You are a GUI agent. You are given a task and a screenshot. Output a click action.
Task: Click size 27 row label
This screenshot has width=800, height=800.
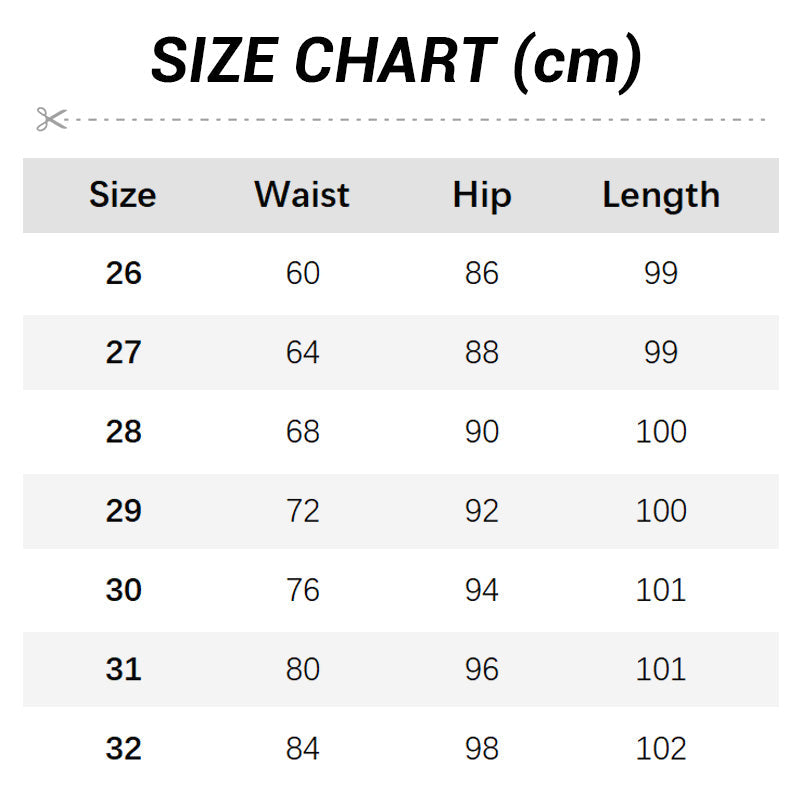[x=123, y=352]
